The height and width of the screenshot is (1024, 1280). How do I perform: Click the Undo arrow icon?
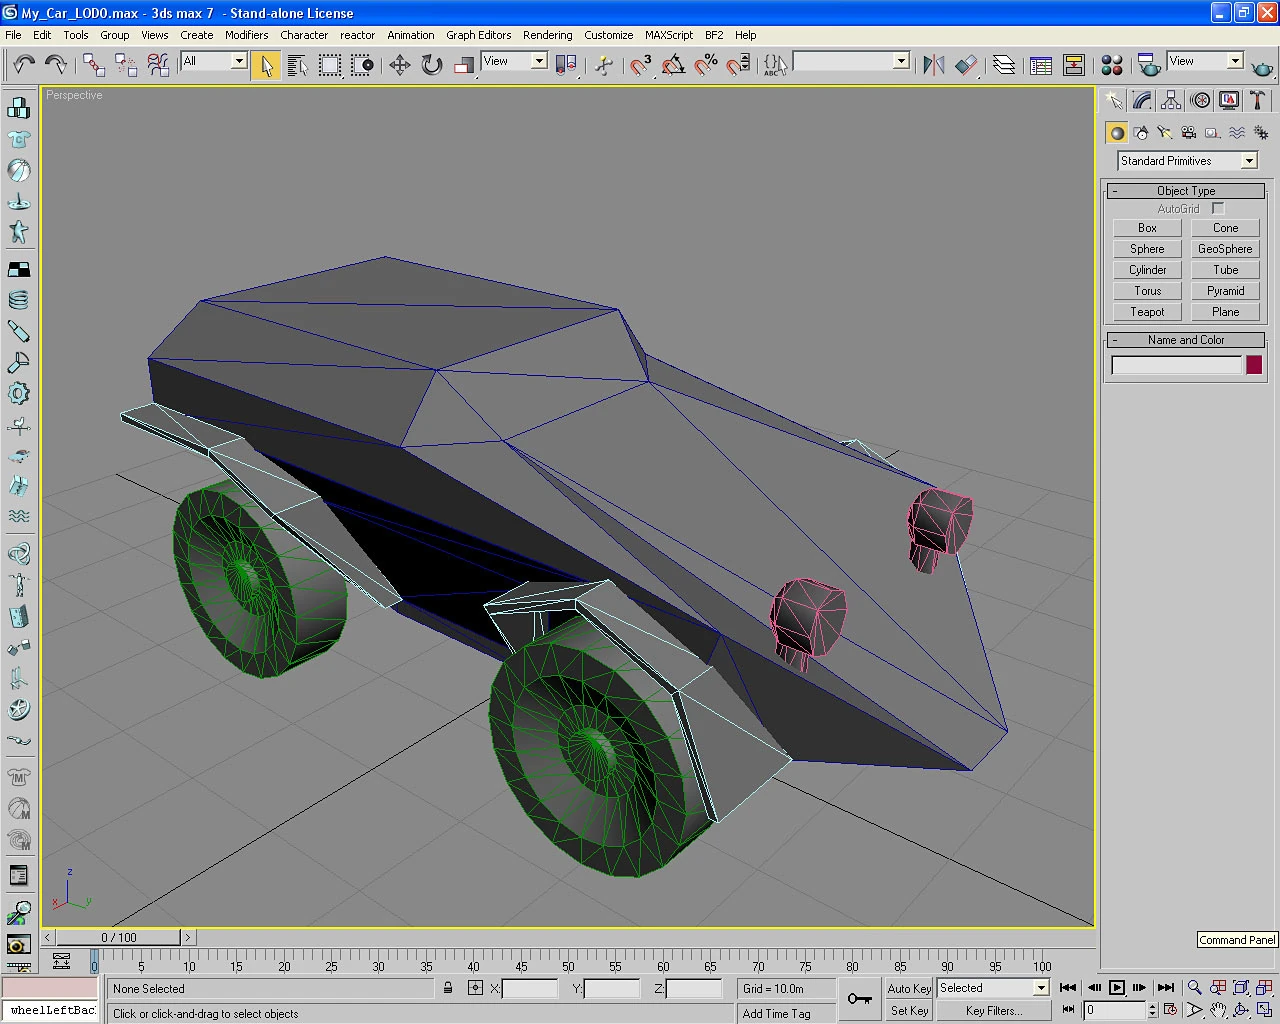click(24, 65)
